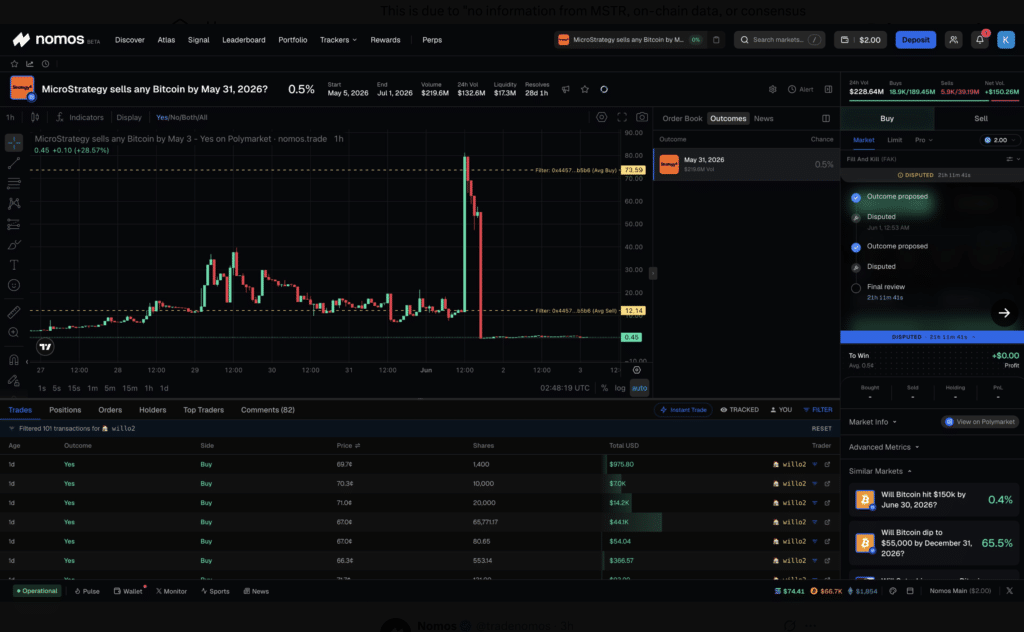Viewport: 1024px width, 632px height.
Task: Select the ruler measure tool
Action: coord(14,313)
